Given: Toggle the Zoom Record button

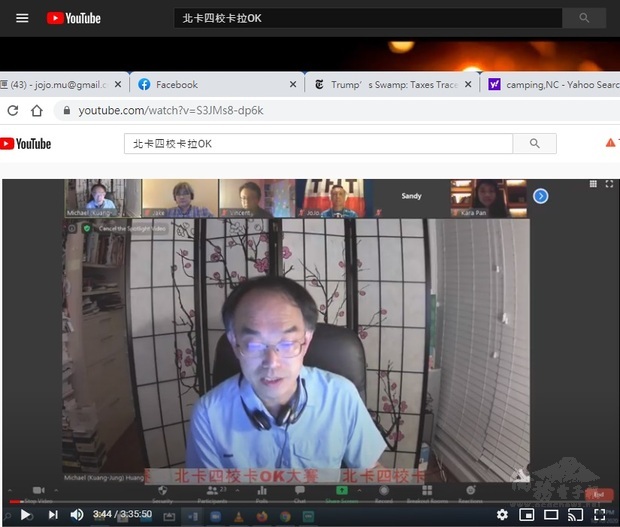Looking at the screenshot, I should (x=384, y=494).
